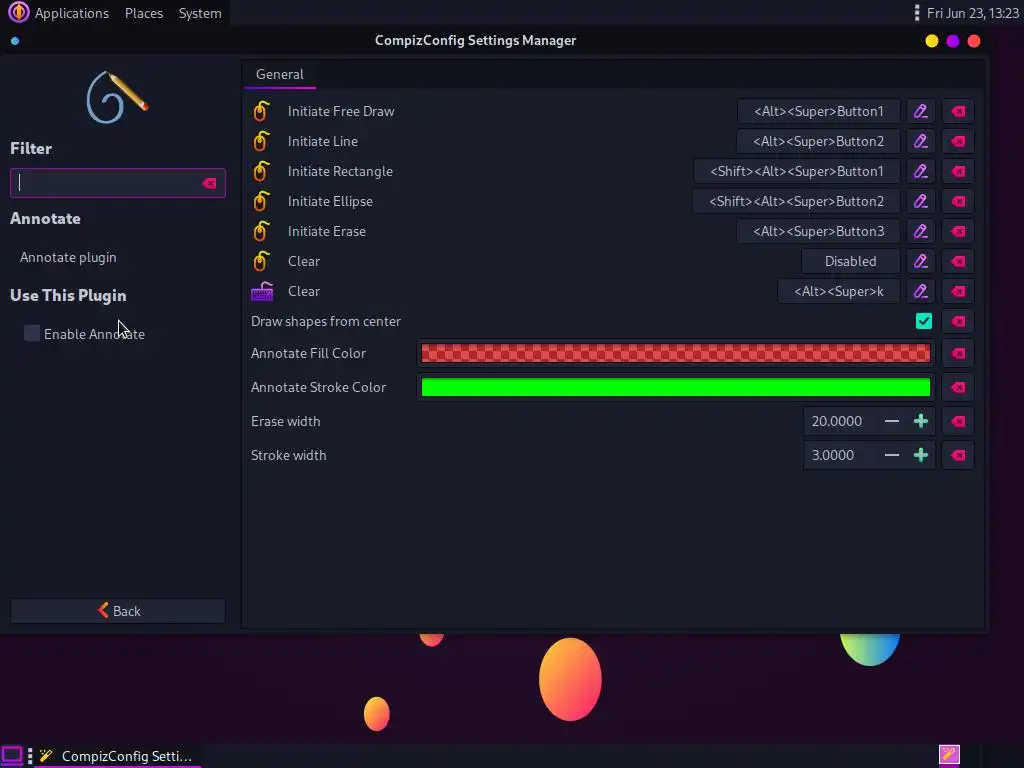Edit the Initiate Erase binding
Screen dimensions: 1024x768
point(921,231)
